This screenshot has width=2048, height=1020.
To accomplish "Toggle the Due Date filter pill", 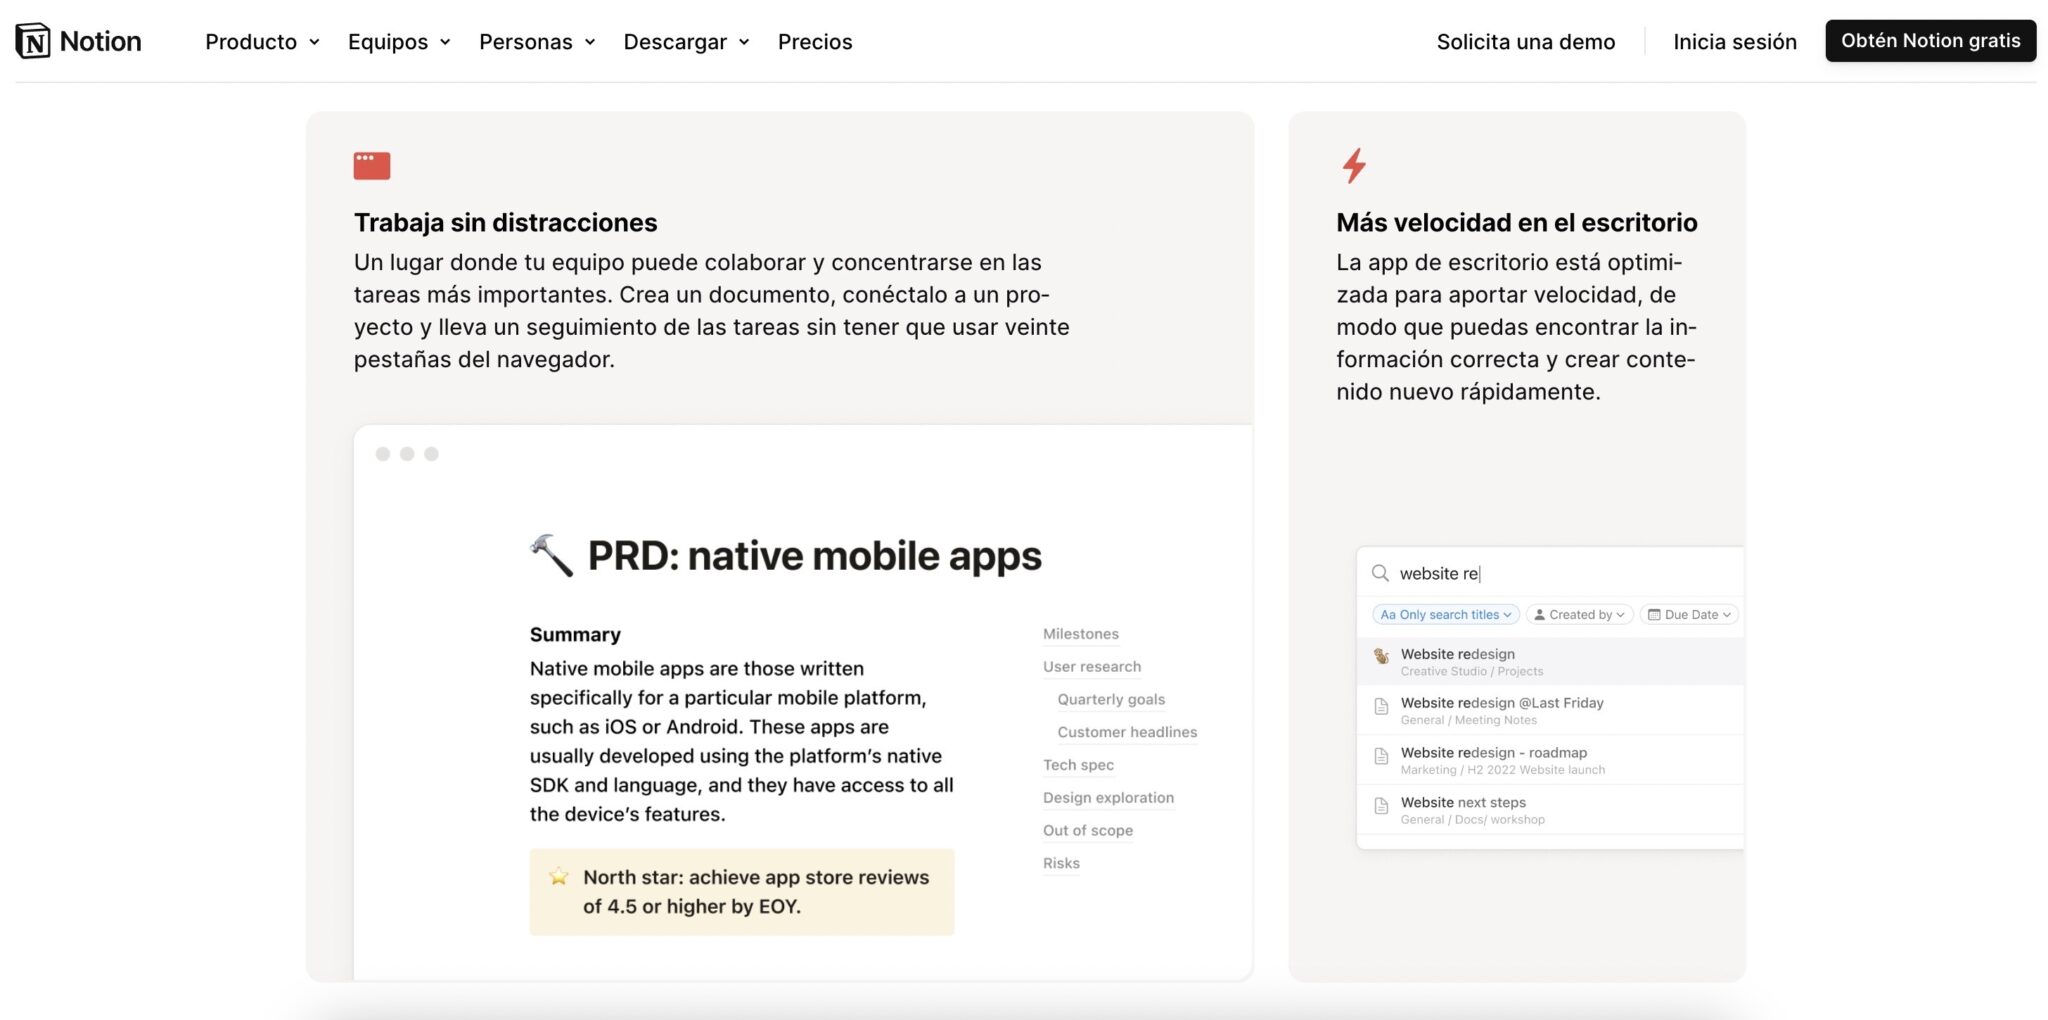I will coord(1688,614).
